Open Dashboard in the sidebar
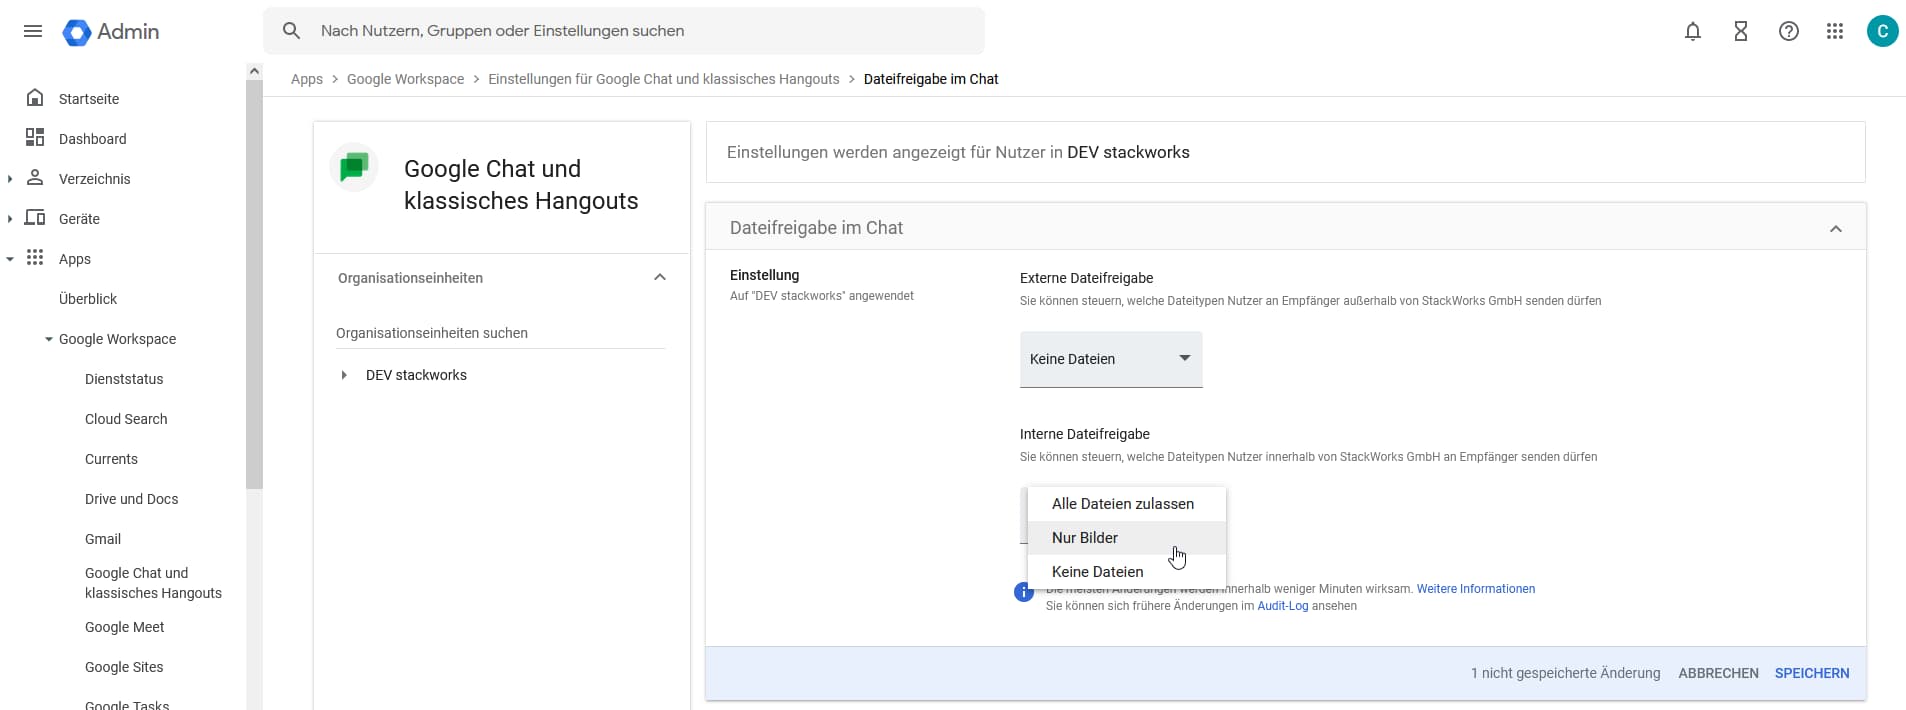 pyautogui.click(x=93, y=139)
